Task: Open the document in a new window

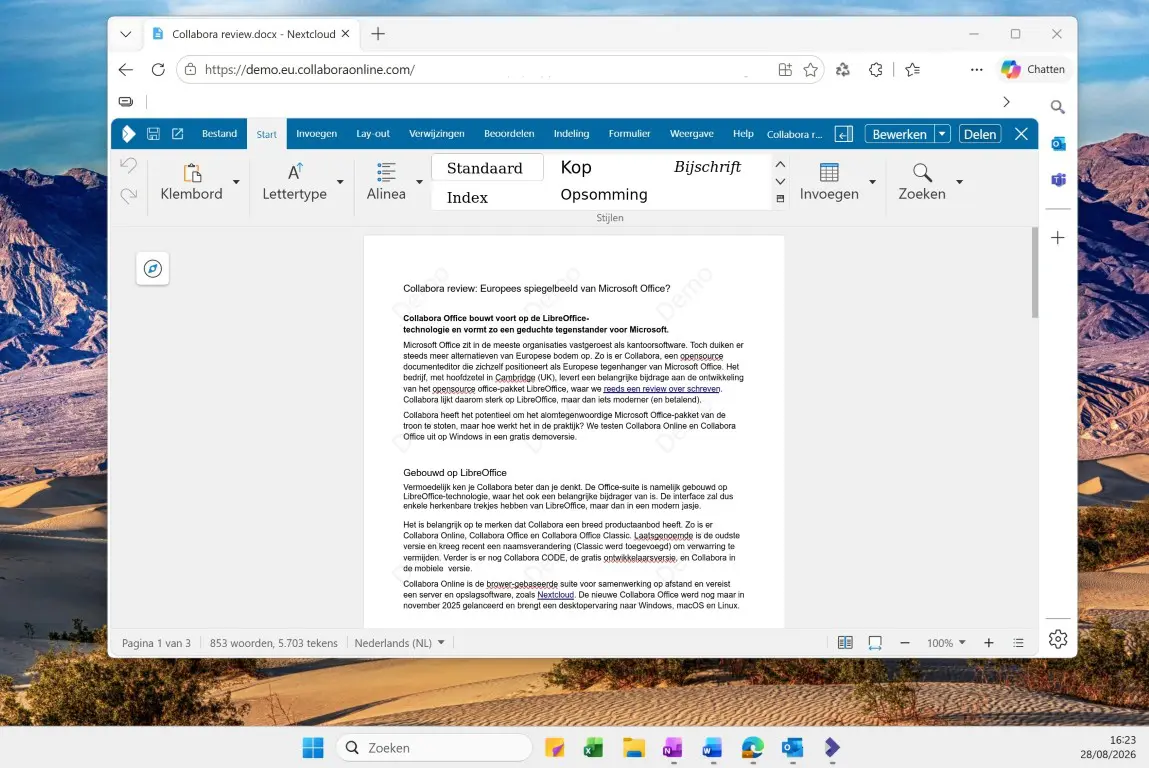Action: [177, 133]
